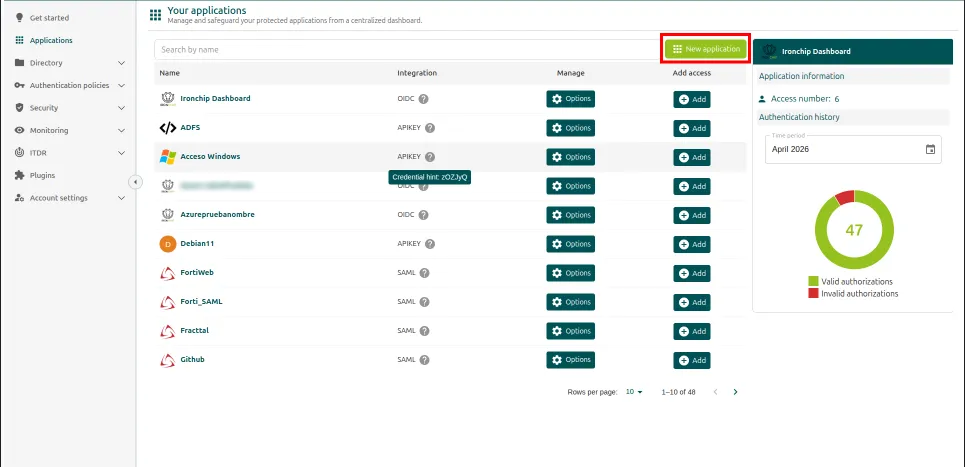
Task: Open the calendar icon in Time period field
Action: click(931, 150)
